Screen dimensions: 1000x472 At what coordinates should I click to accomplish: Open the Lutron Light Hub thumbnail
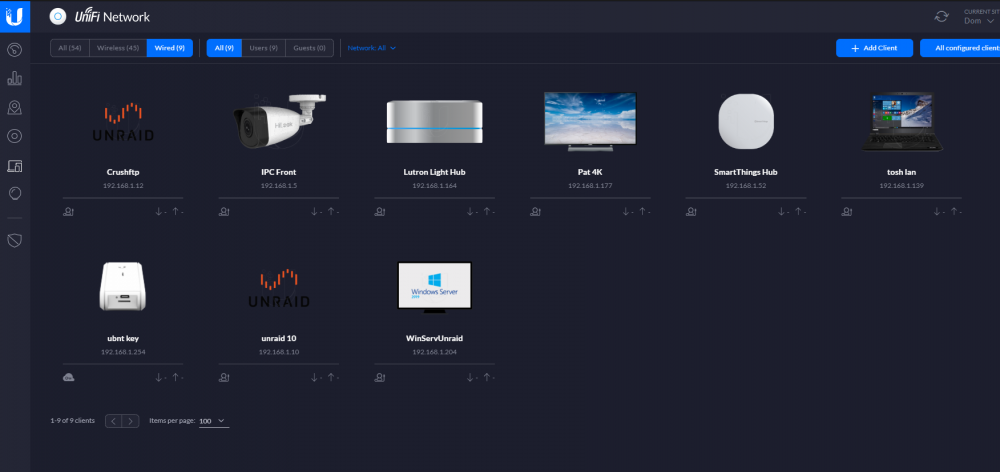434,122
